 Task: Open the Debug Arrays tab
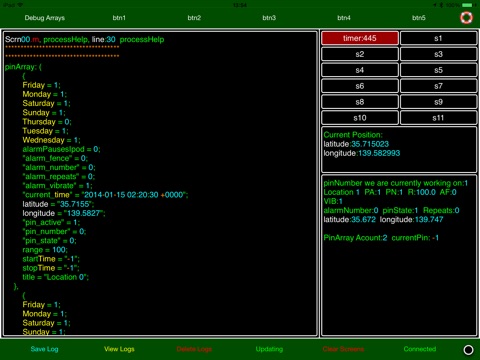tap(45, 18)
